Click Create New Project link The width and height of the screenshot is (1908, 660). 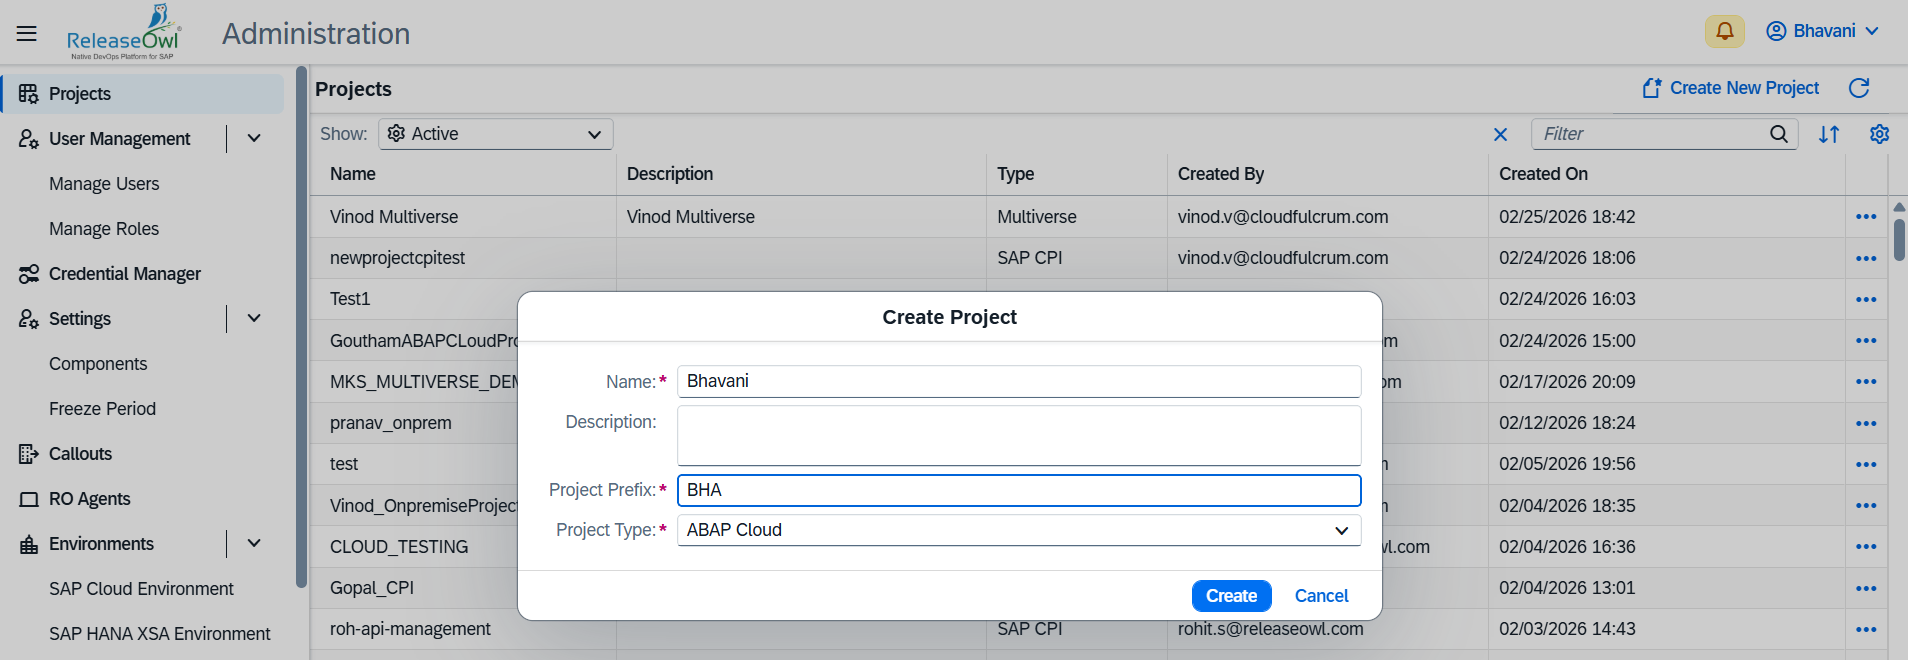pyautogui.click(x=1731, y=88)
